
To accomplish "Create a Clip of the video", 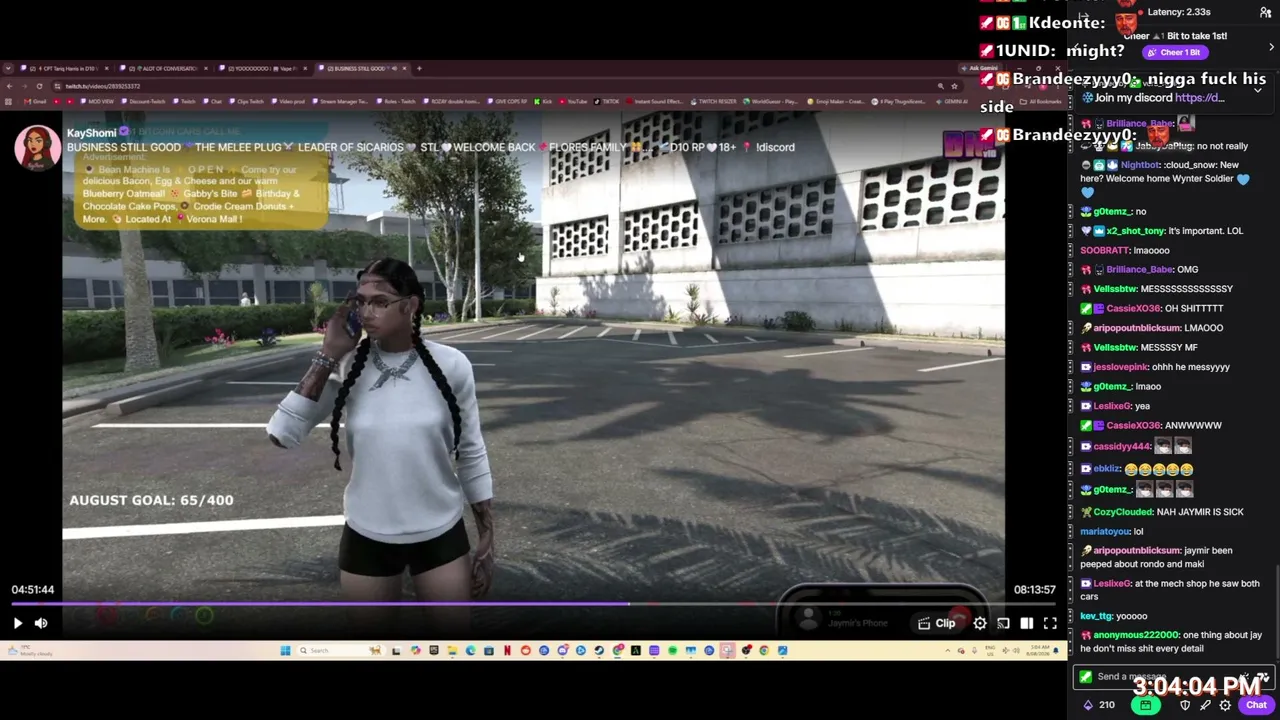I will 937,623.
